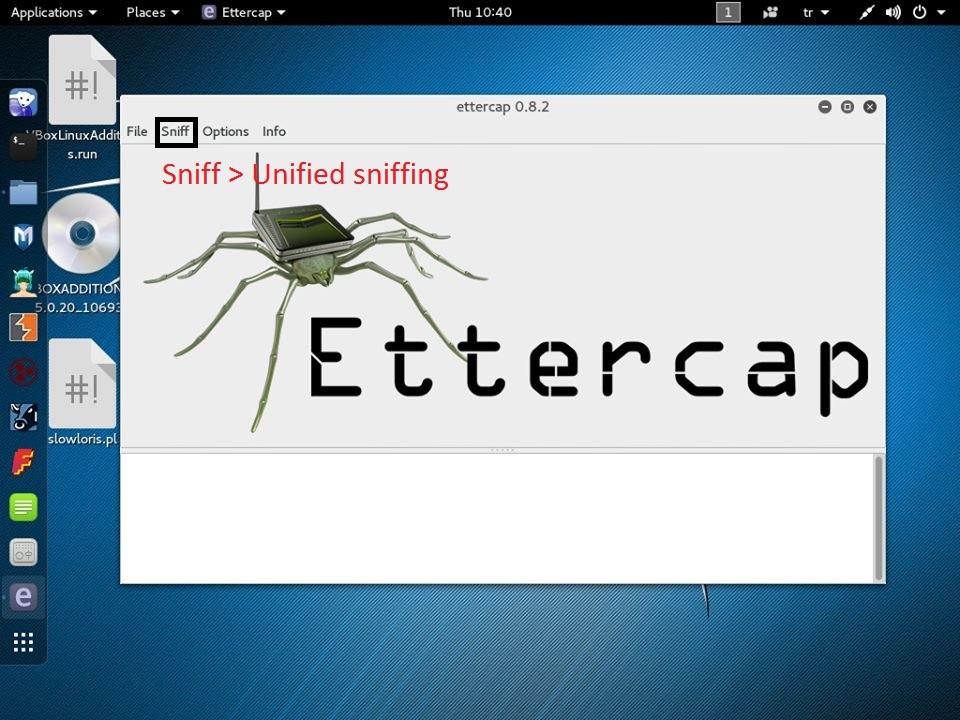Open the Info menu in ettercap
Image resolution: width=960 pixels, height=720 pixels.
tap(274, 132)
